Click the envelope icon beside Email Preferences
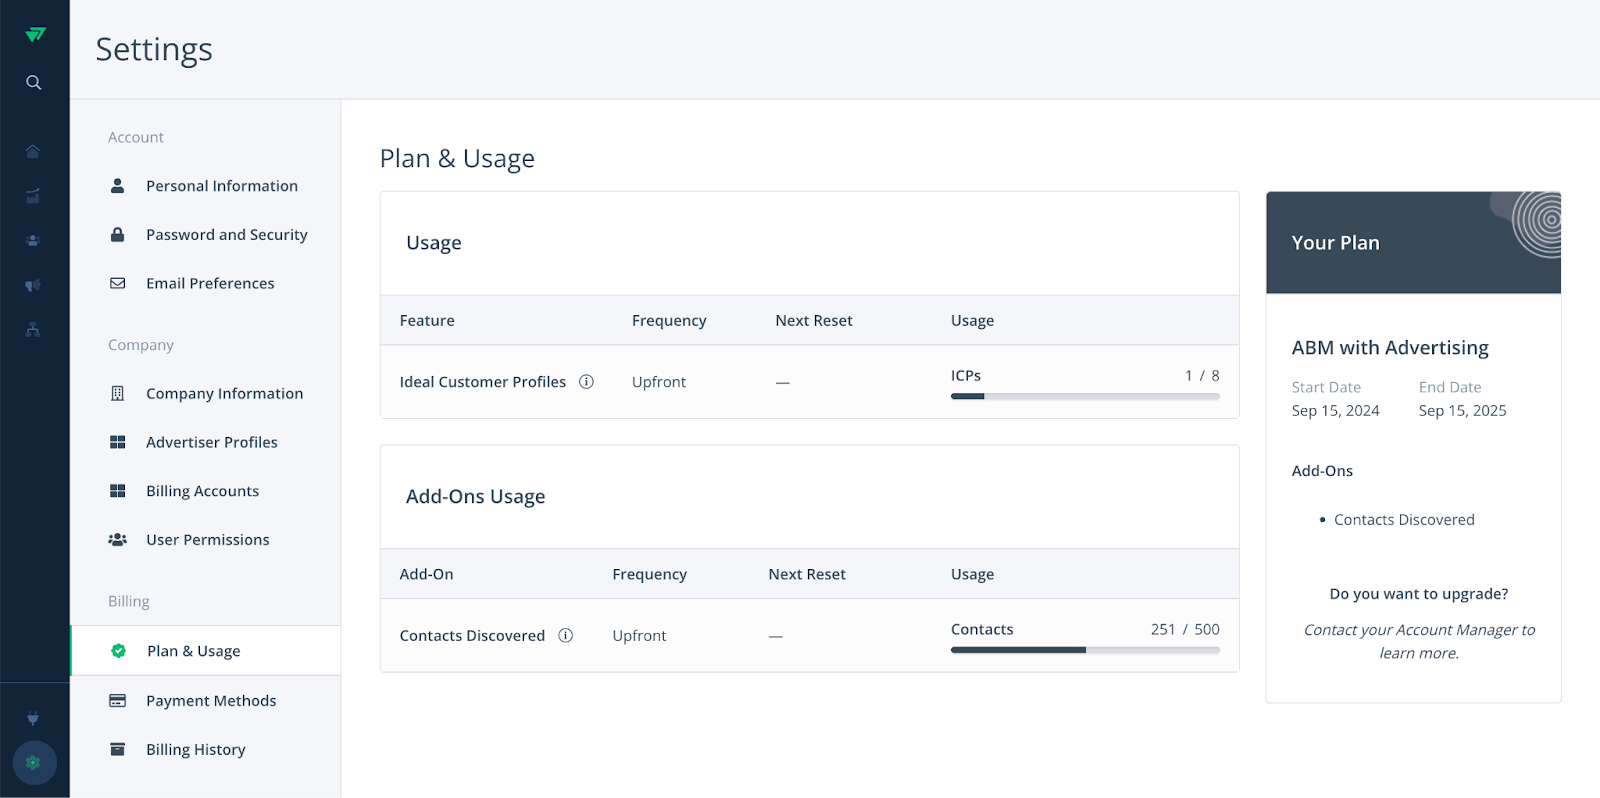The image size is (1600, 798). 117,283
